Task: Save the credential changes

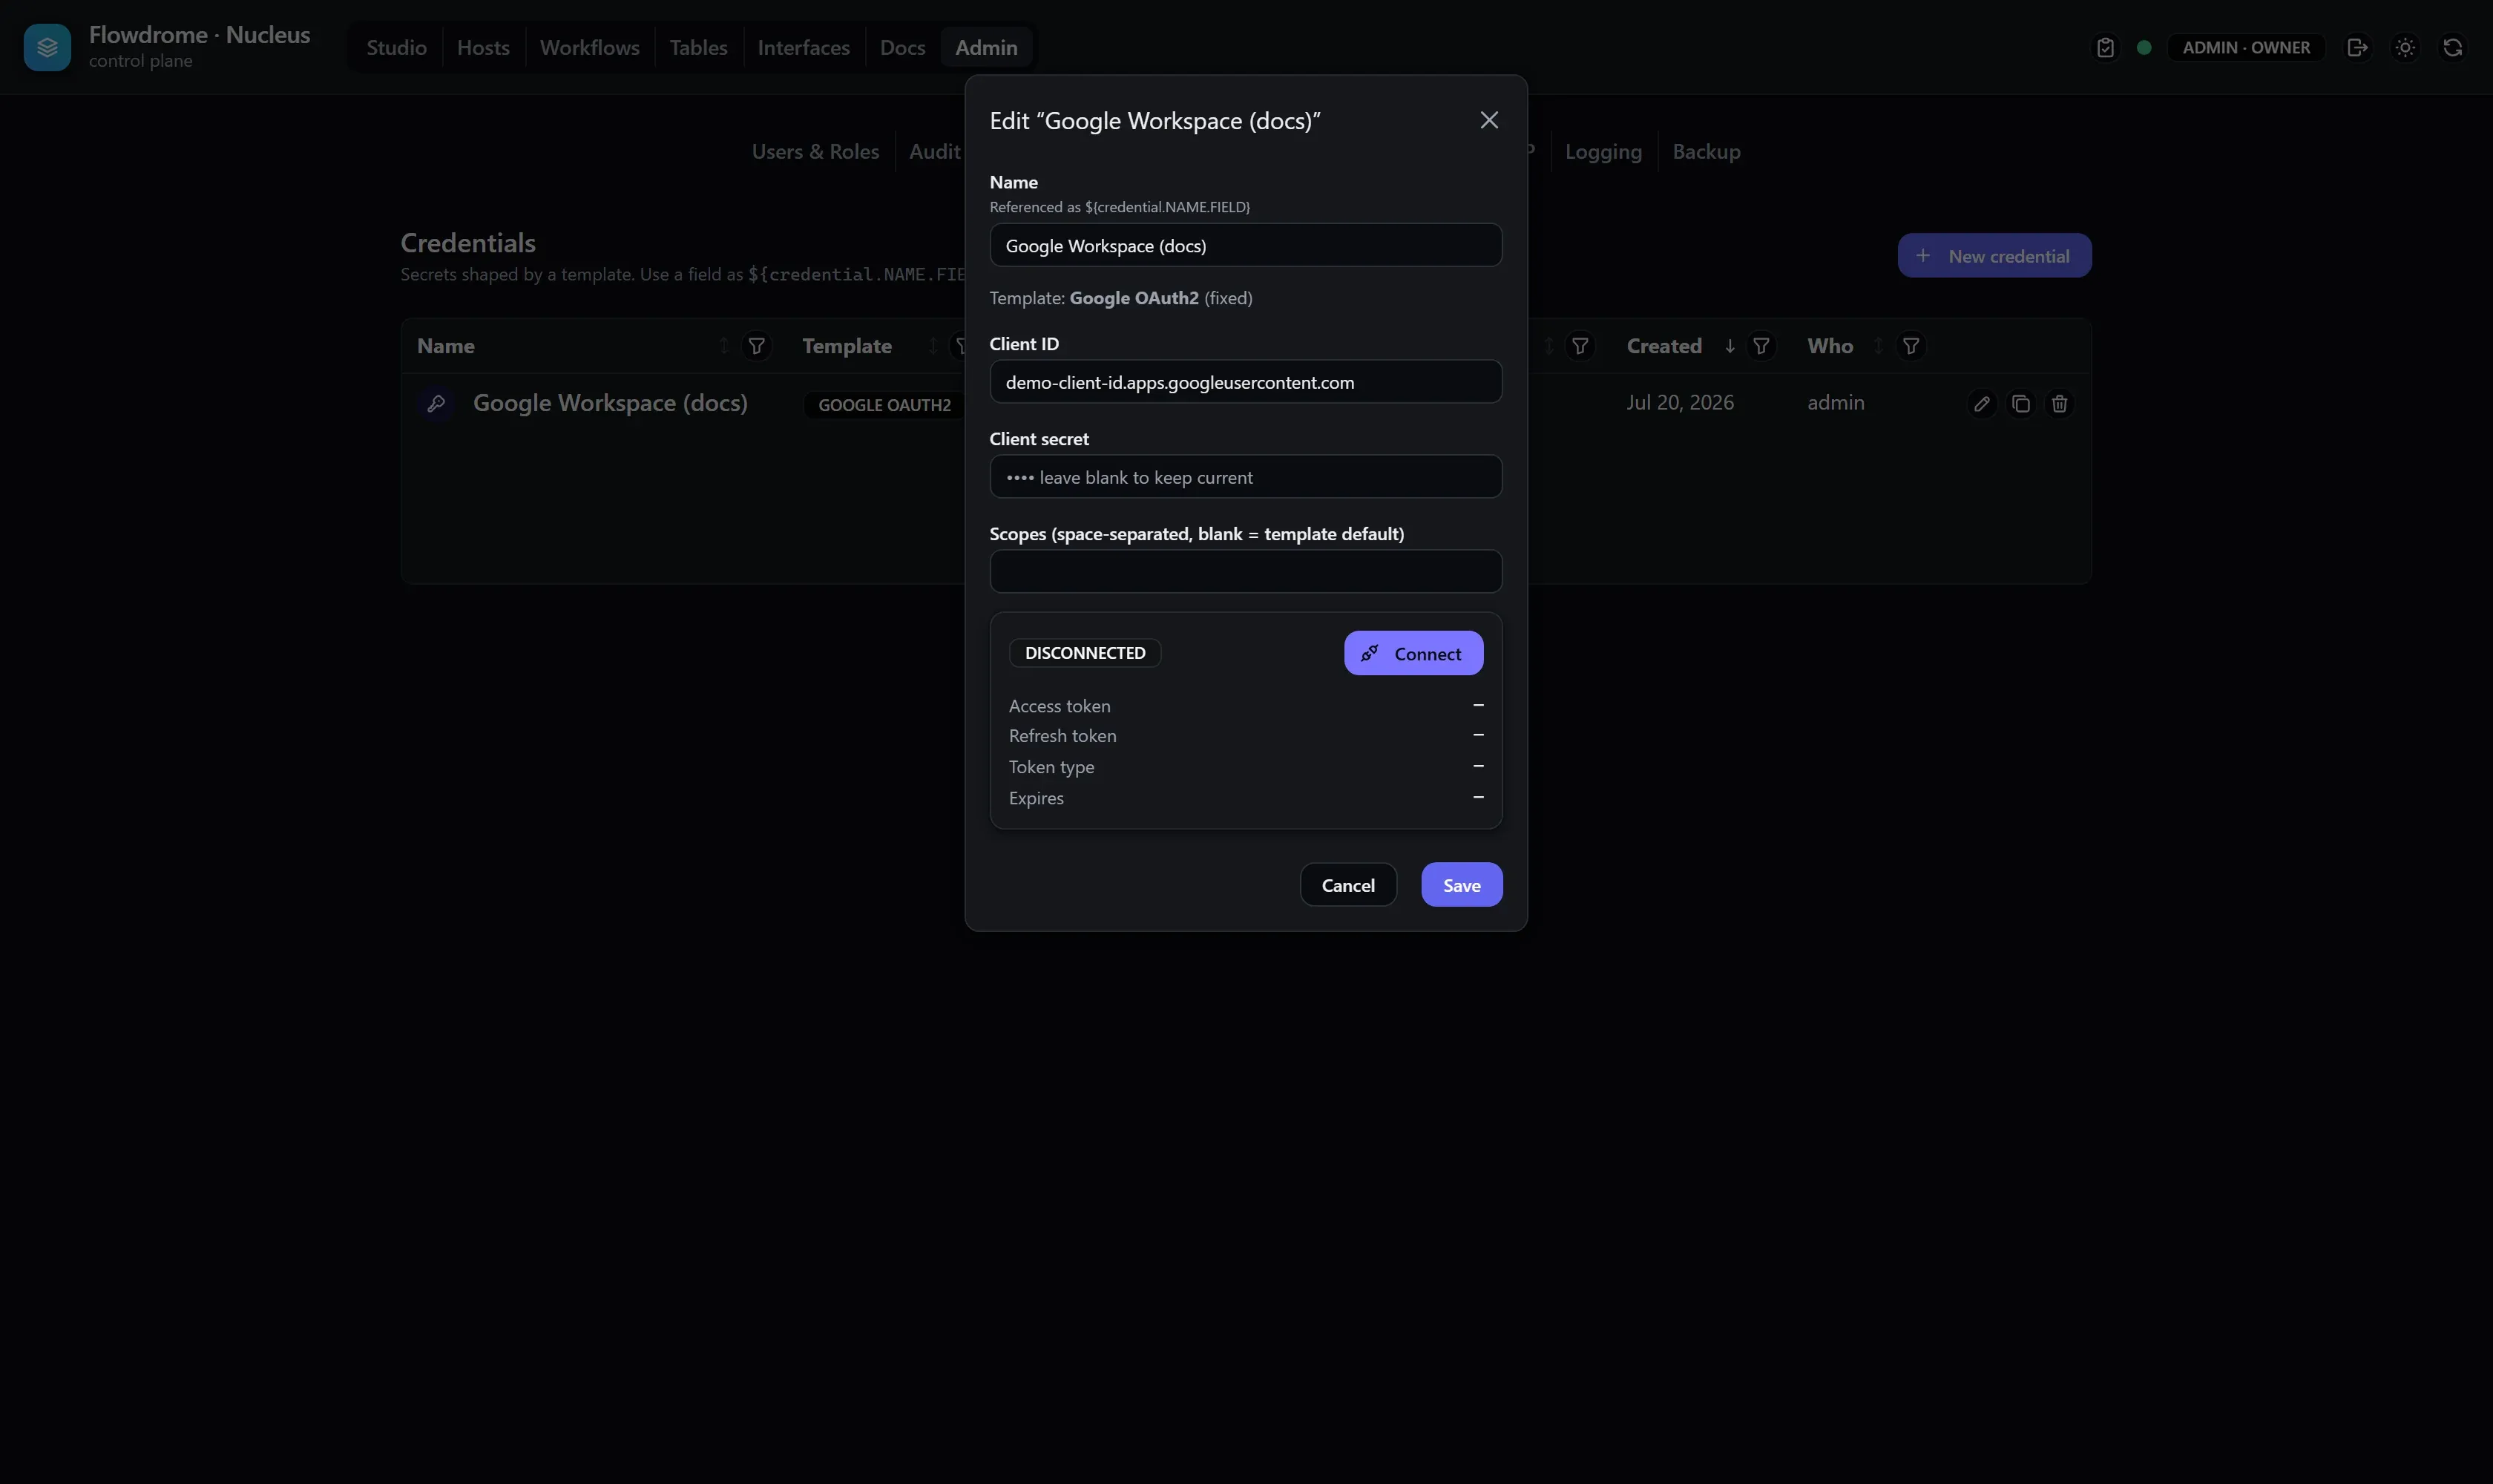Action: point(1461,885)
